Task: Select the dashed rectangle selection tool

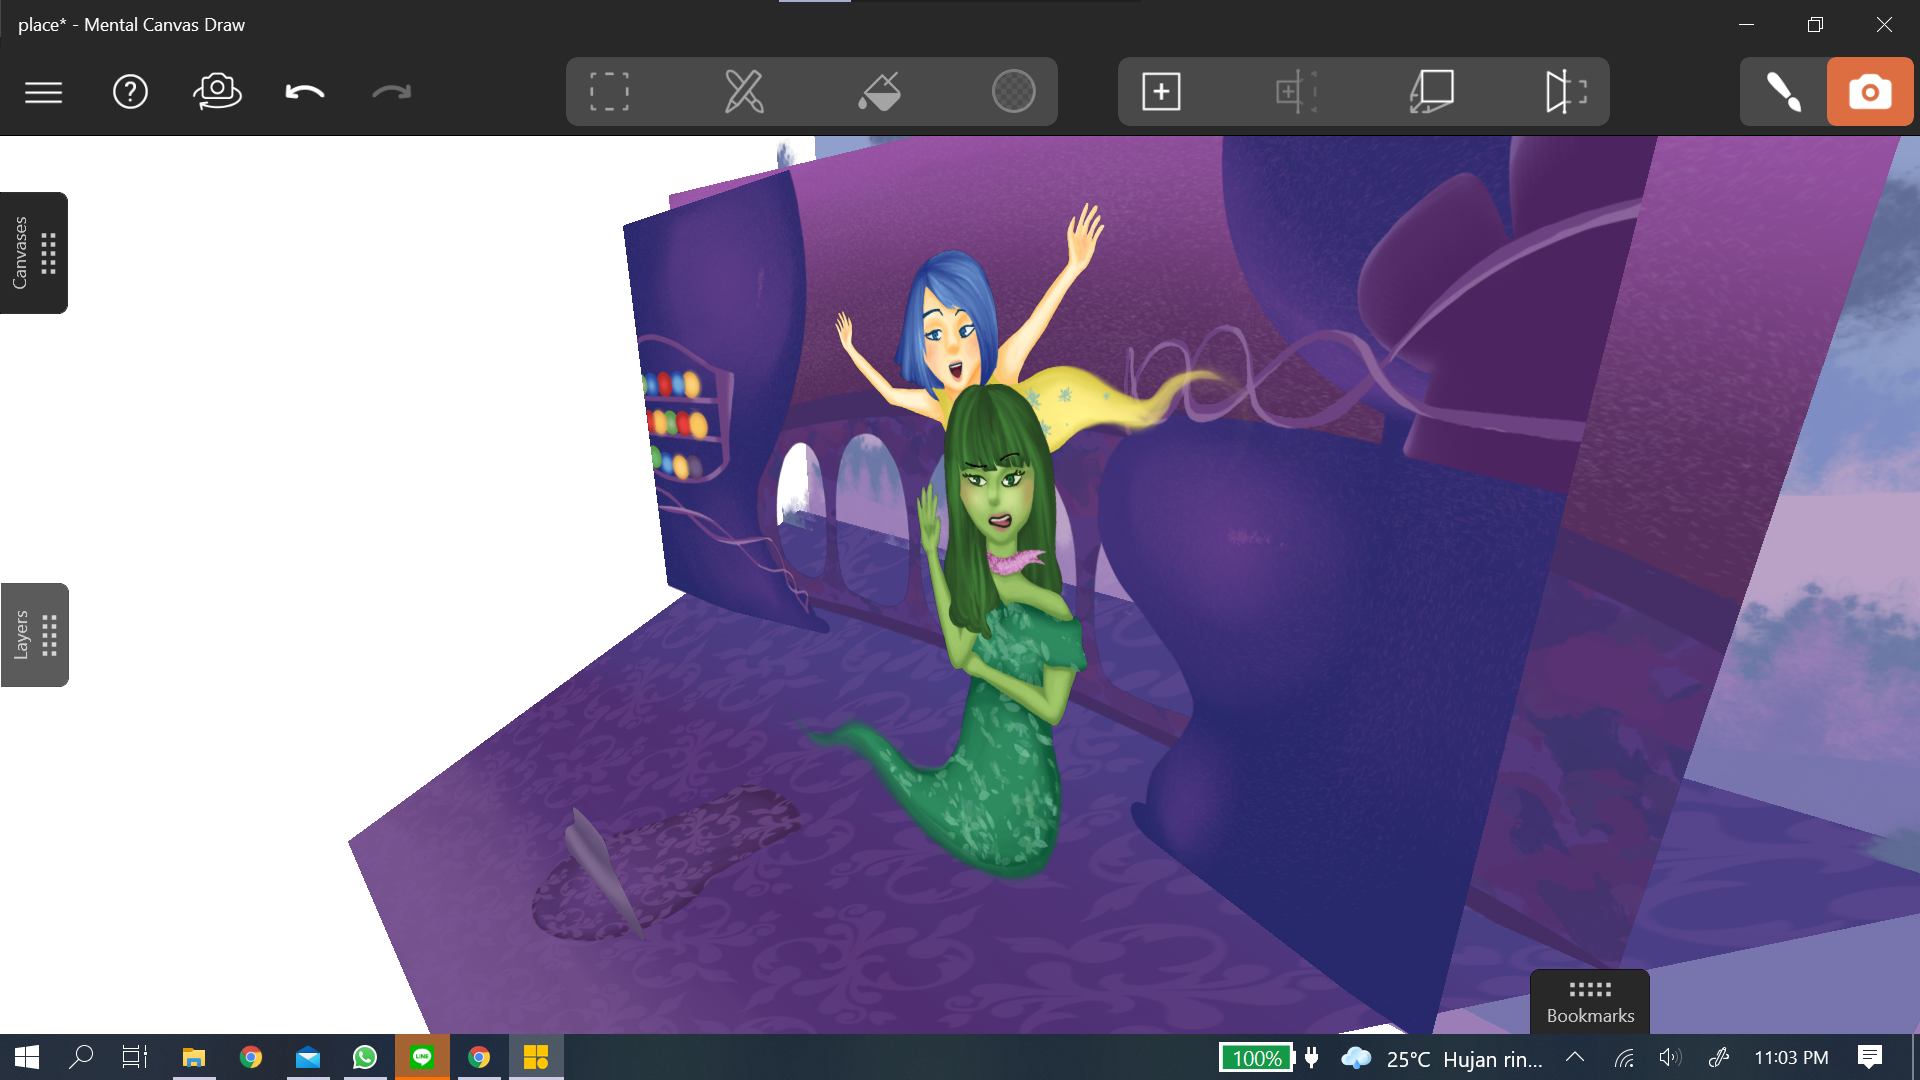Action: tap(609, 91)
